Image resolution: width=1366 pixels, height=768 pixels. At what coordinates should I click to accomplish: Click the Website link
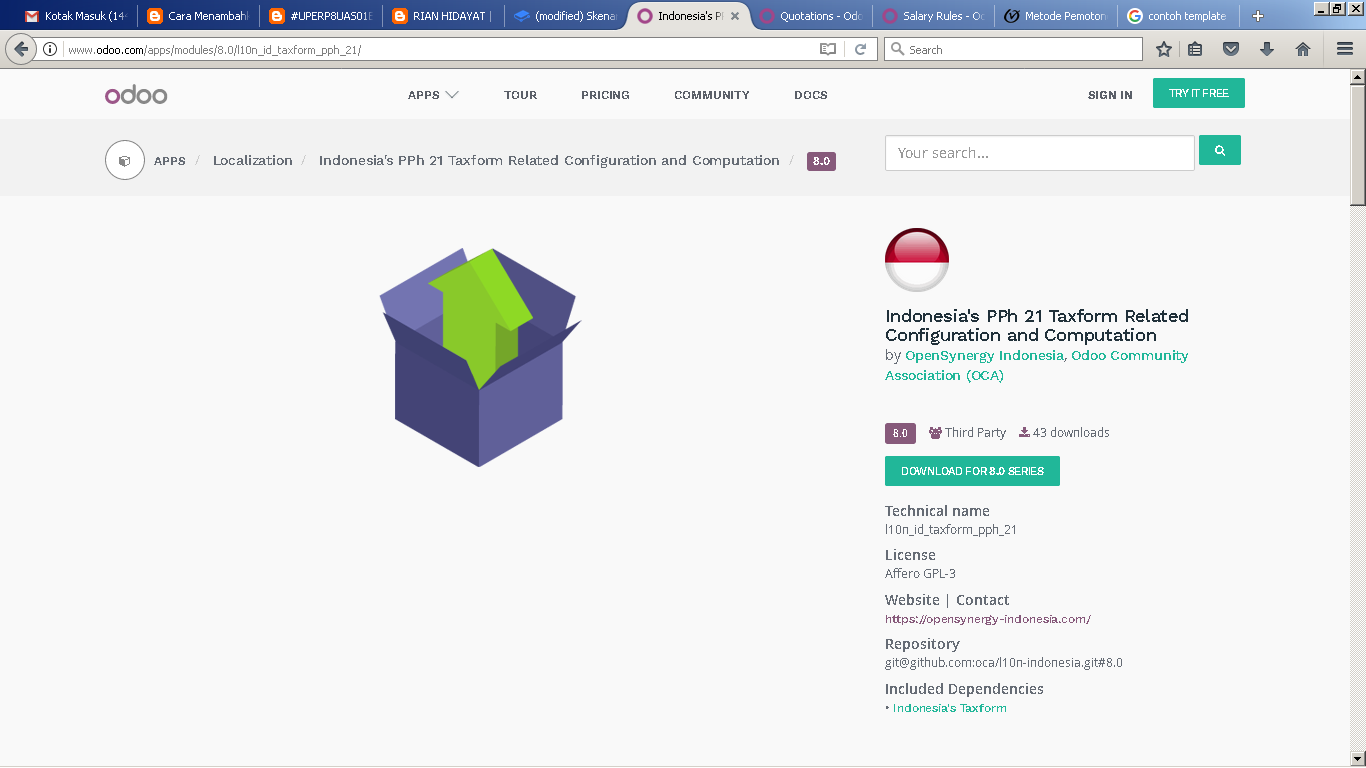point(912,600)
